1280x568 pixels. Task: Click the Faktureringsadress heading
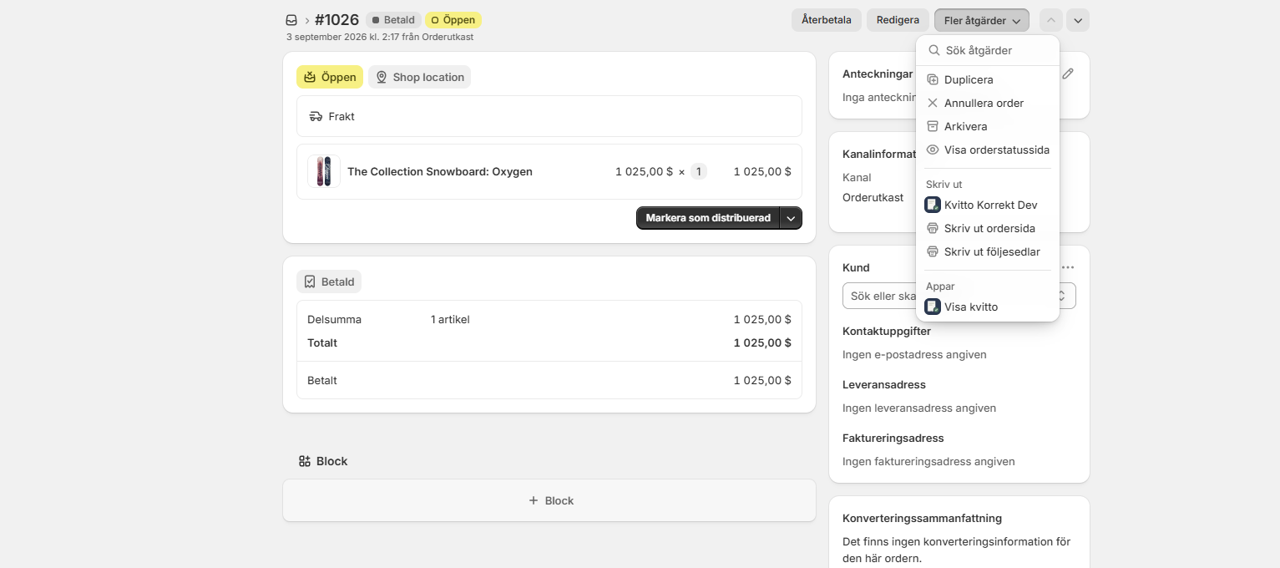pyautogui.click(x=893, y=438)
